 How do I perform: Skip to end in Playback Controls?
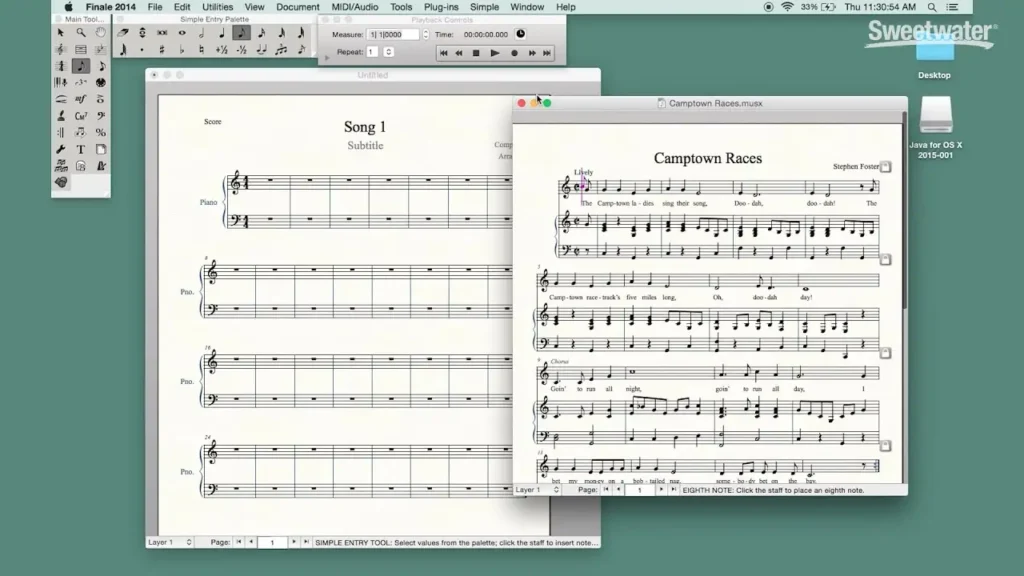tap(547, 53)
